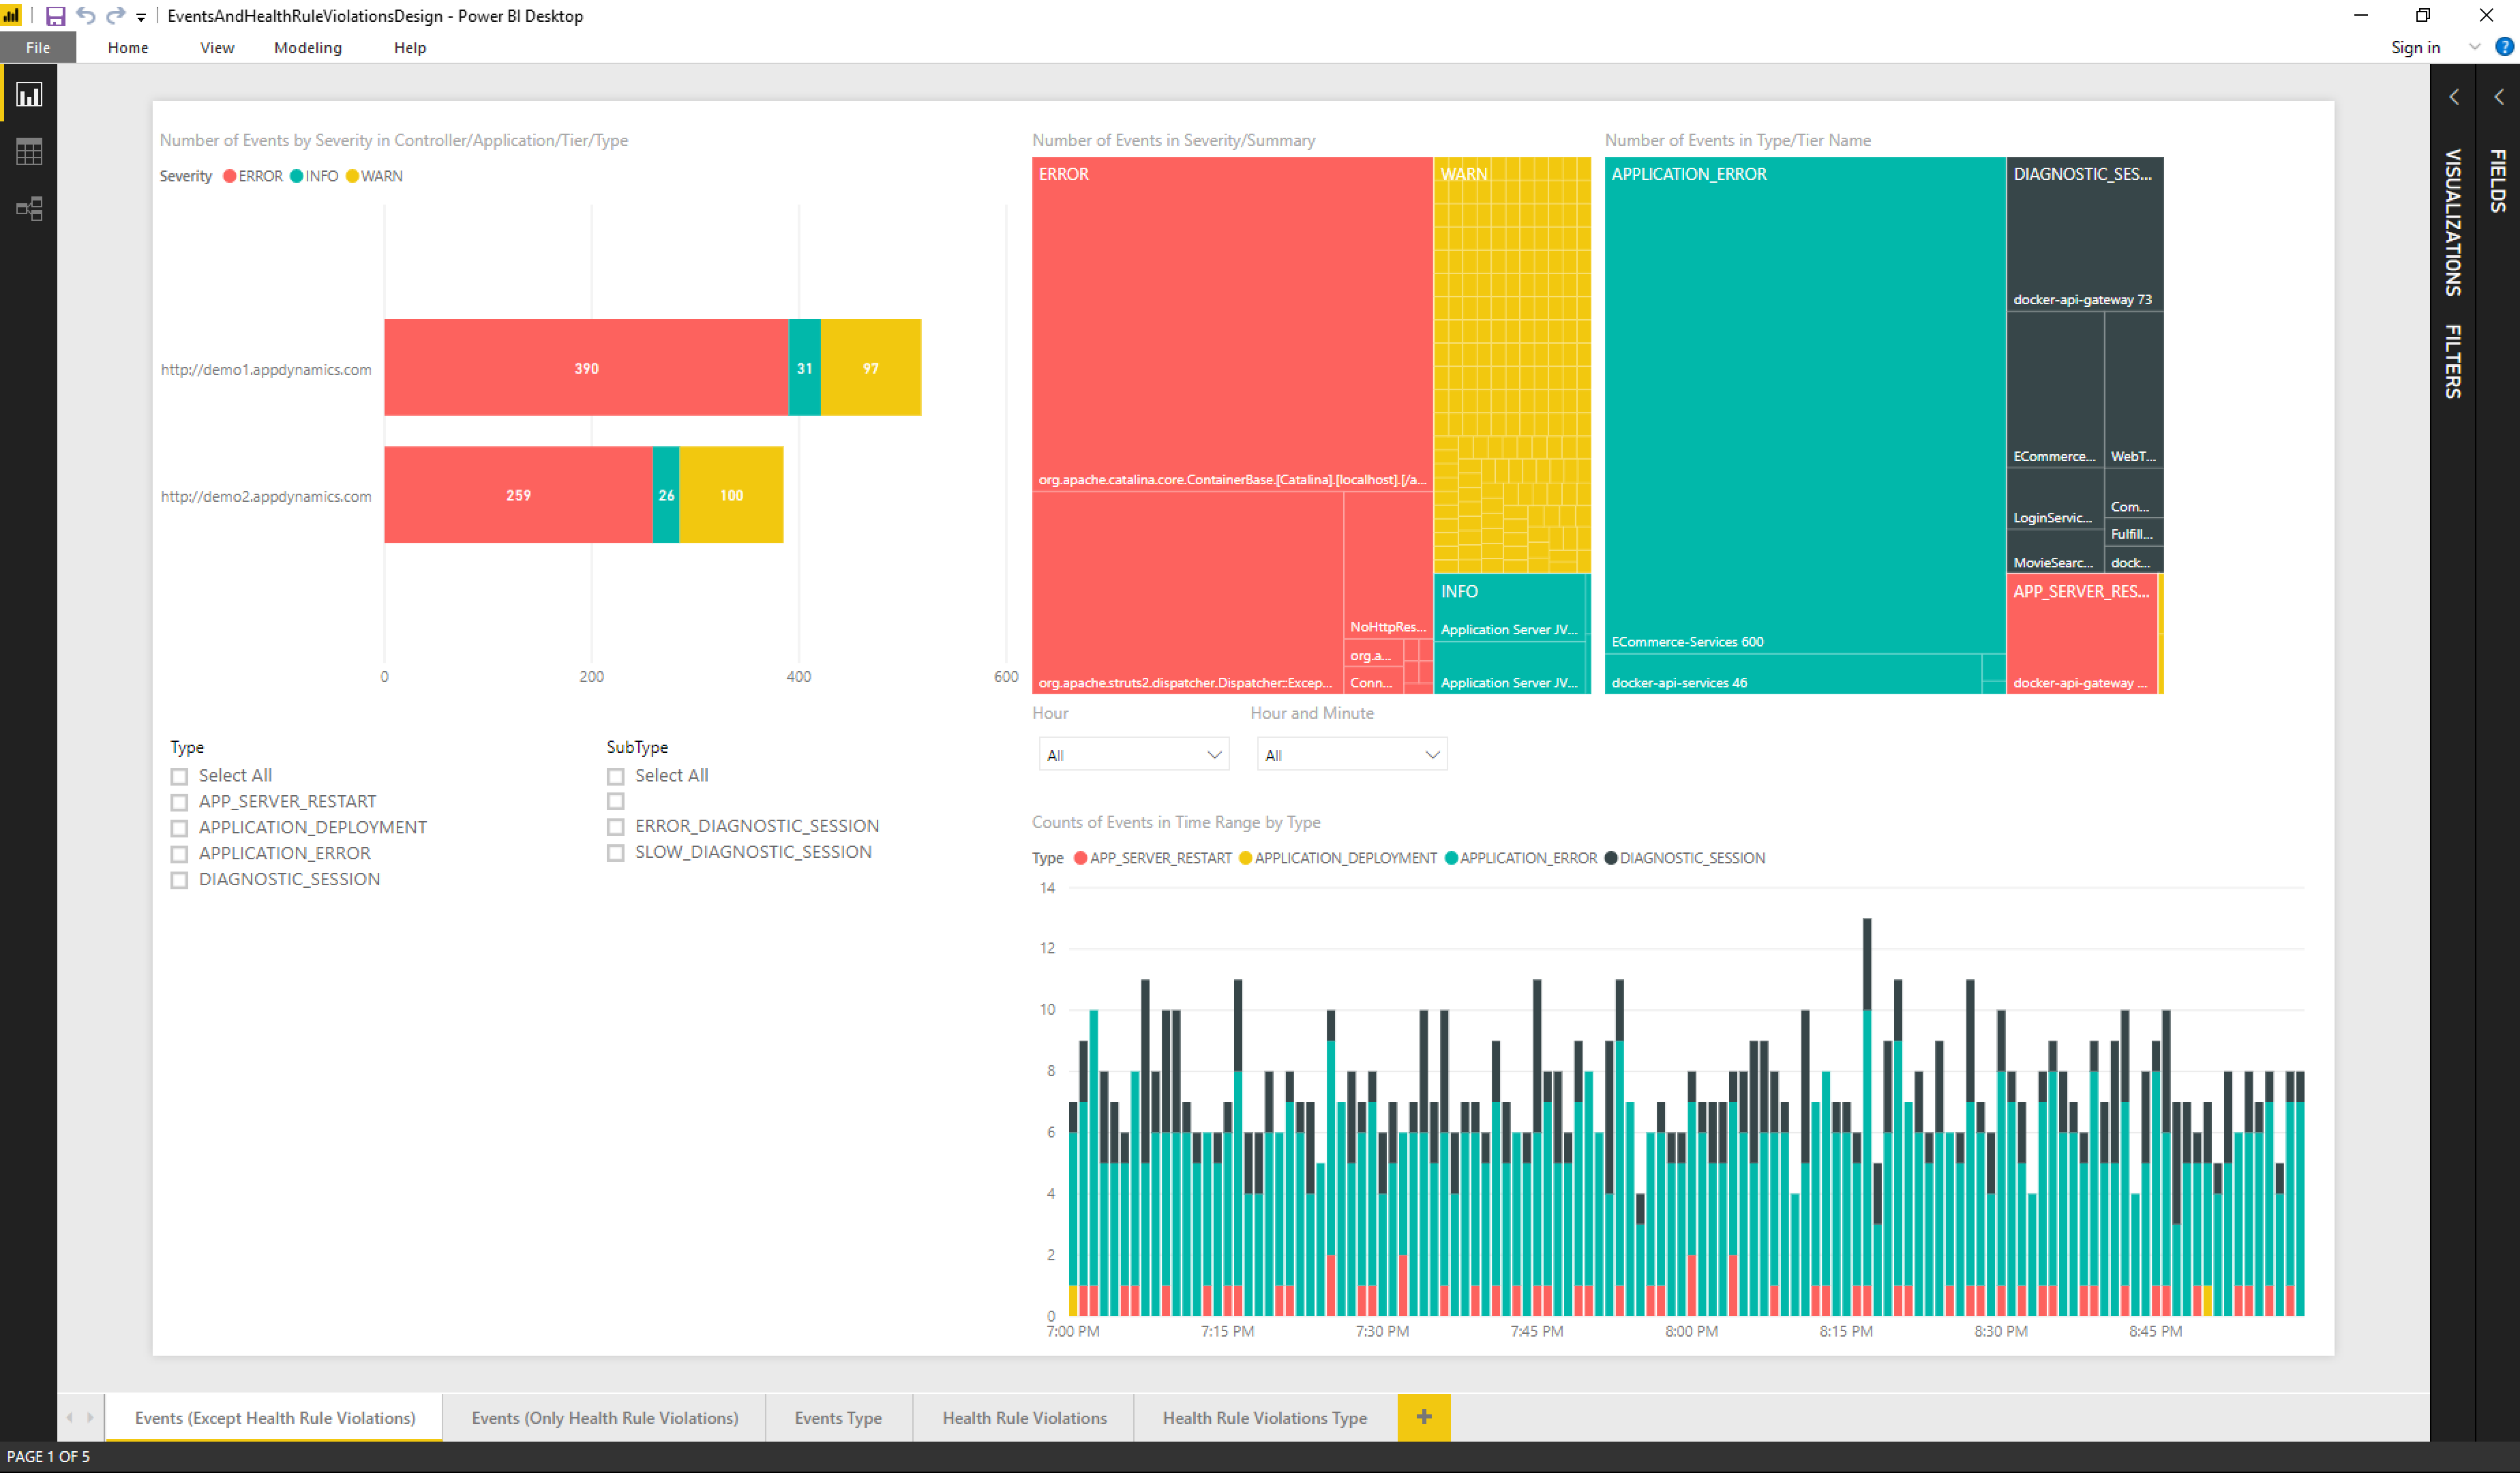Enable the SLOW_DIAGNOSTIC_SESSION subtype checkbox

click(616, 853)
